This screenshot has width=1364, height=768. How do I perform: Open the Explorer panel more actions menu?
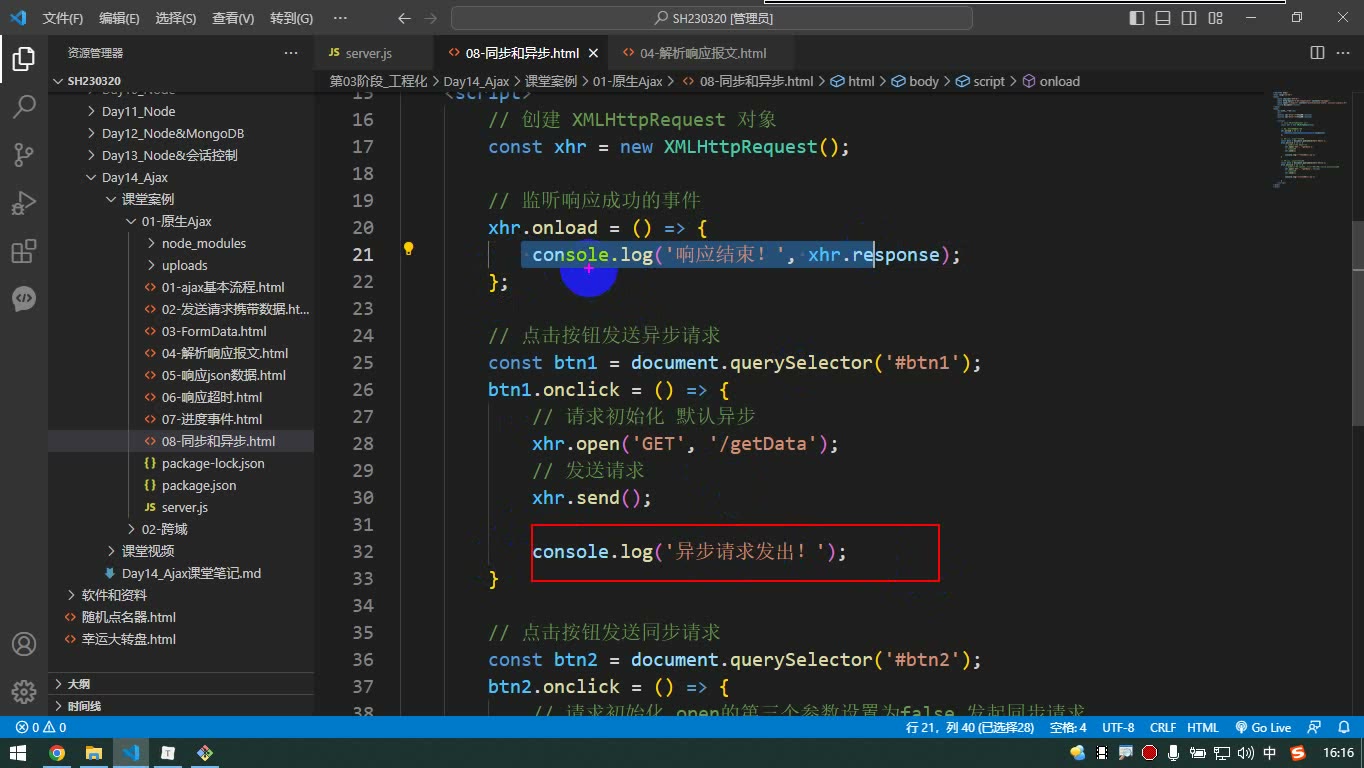pyautogui.click(x=291, y=53)
